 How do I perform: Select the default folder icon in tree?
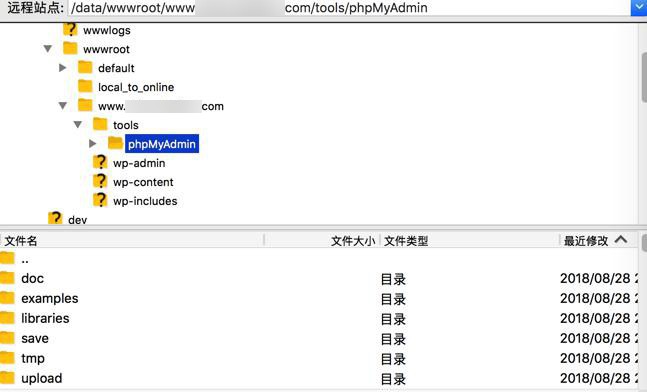click(x=85, y=67)
